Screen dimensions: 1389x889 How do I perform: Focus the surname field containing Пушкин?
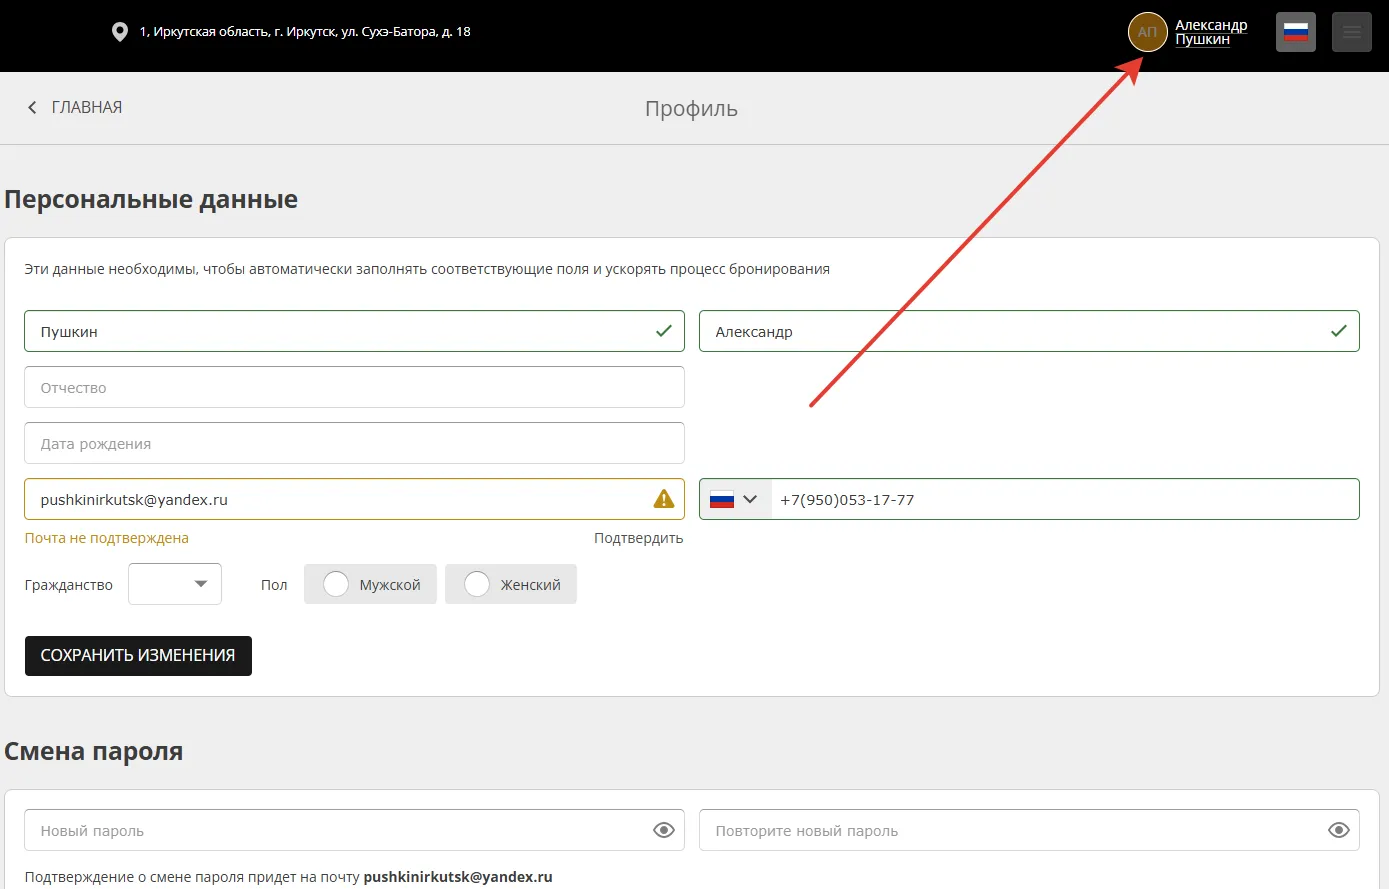point(354,331)
